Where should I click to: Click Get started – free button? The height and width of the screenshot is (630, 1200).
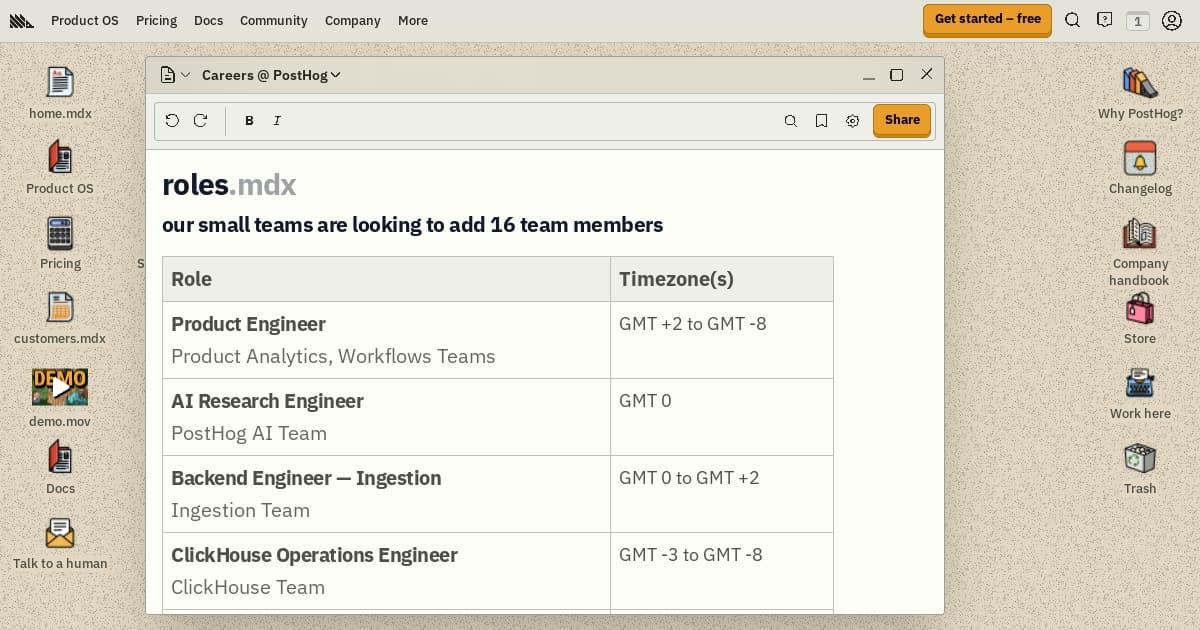click(x=987, y=19)
